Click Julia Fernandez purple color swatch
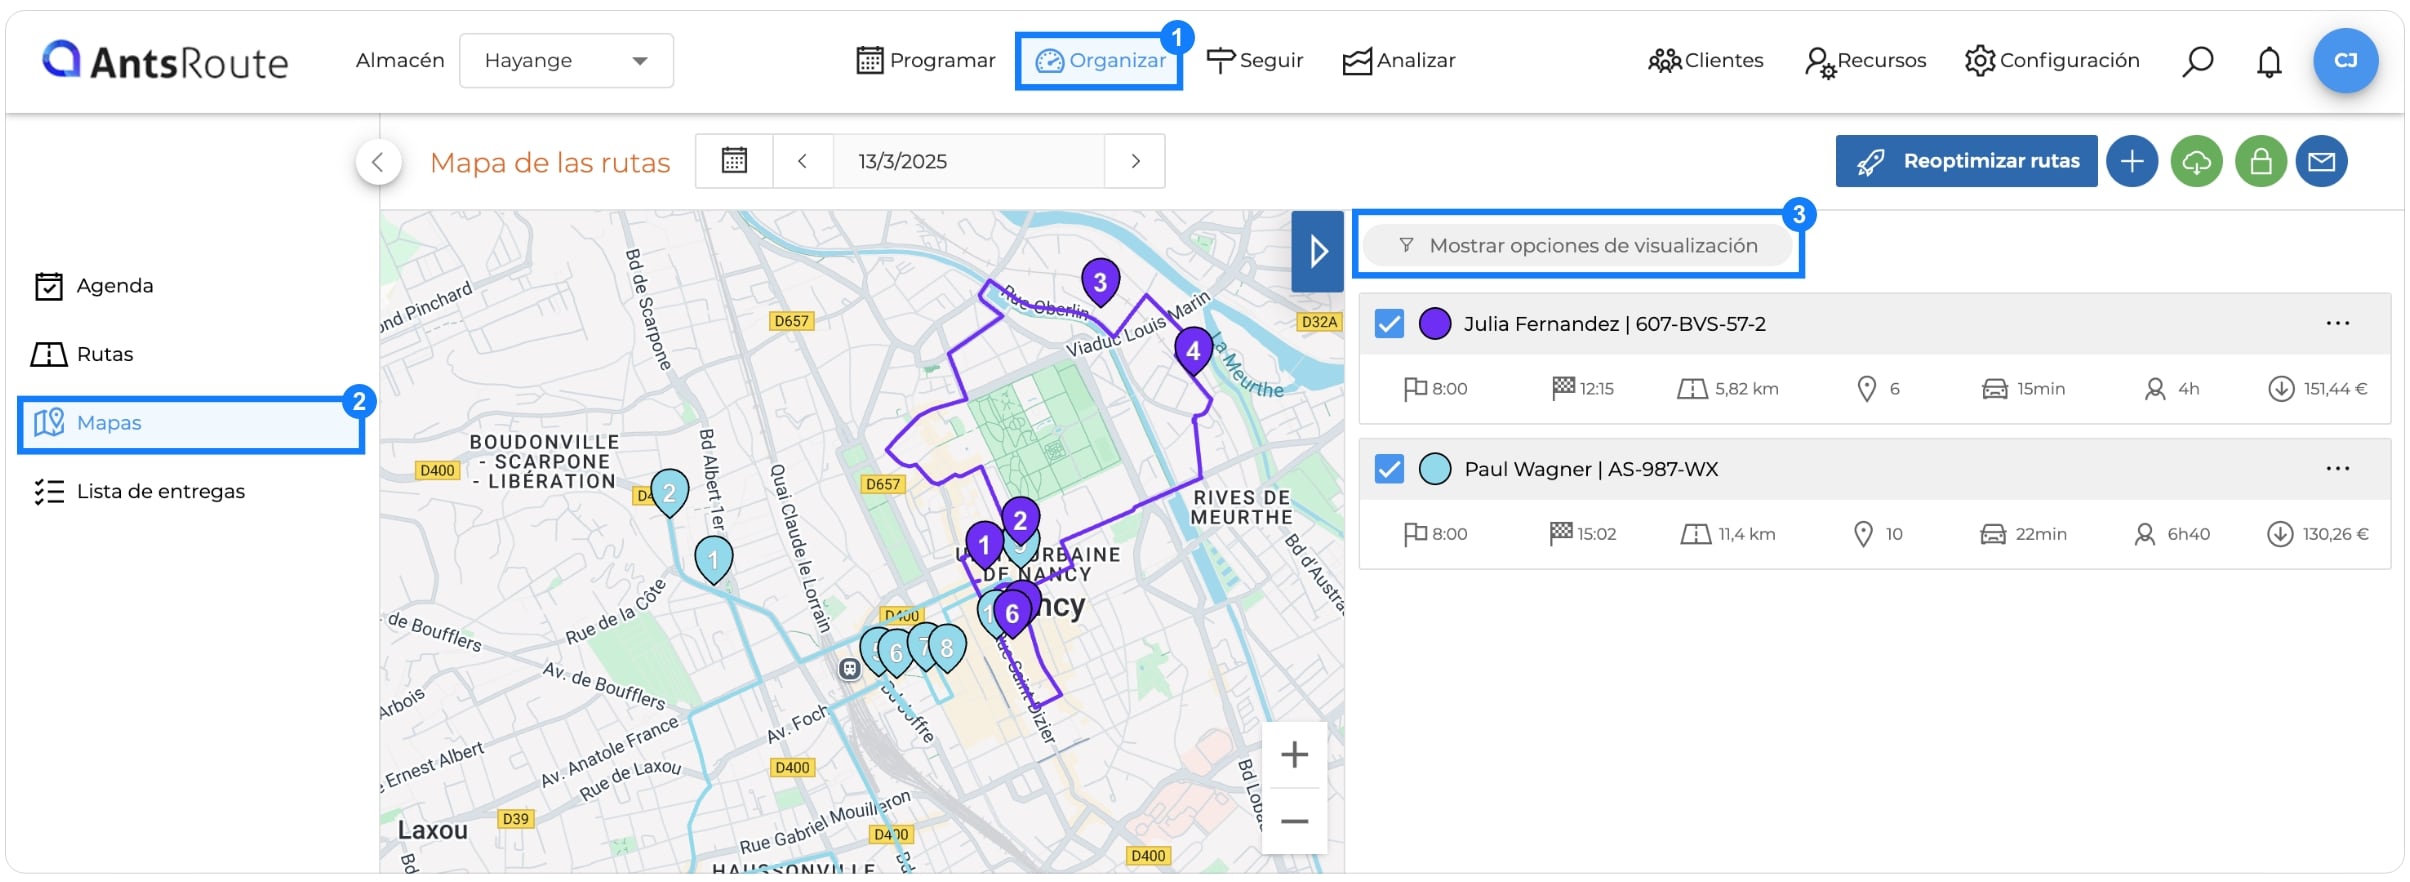This screenshot has height=882, width=2410. pos(1435,324)
